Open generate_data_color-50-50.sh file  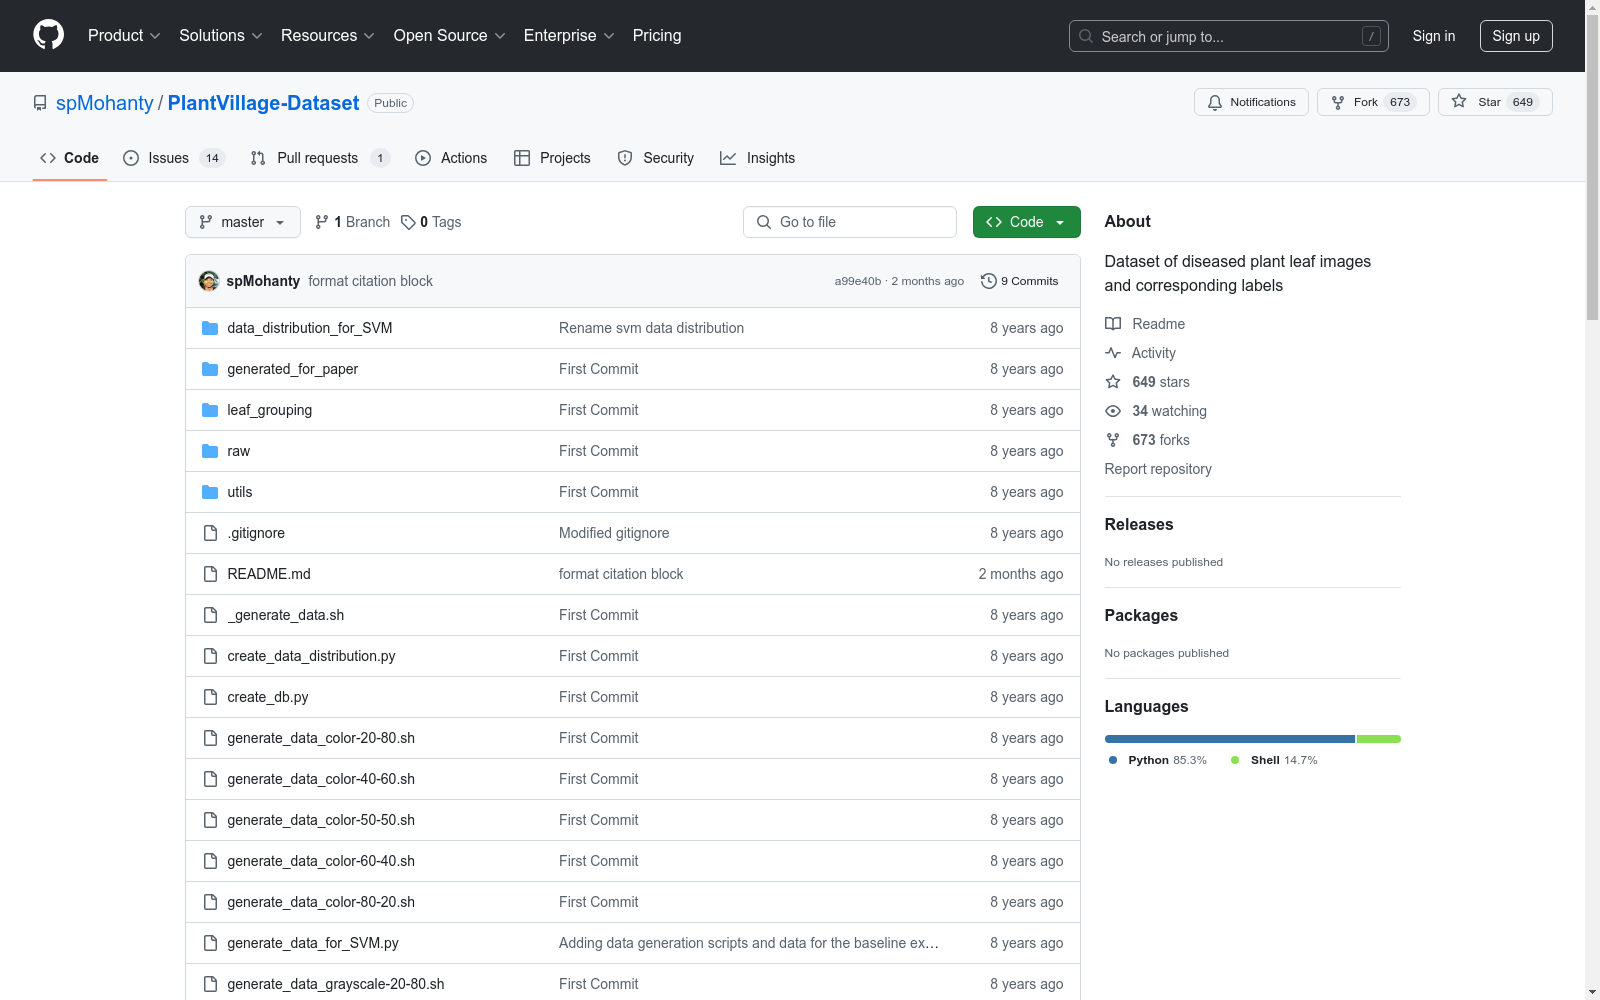tap(321, 820)
